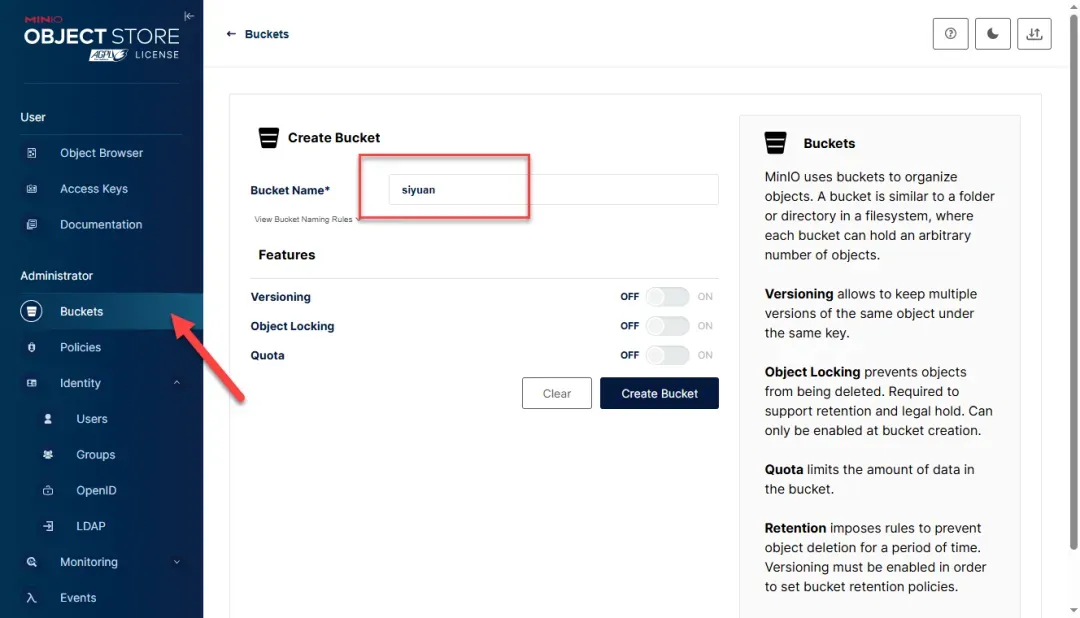This screenshot has width=1080, height=618.
Task: Expand View Bucket Naming Rules
Action: click(x=305, y=219)
